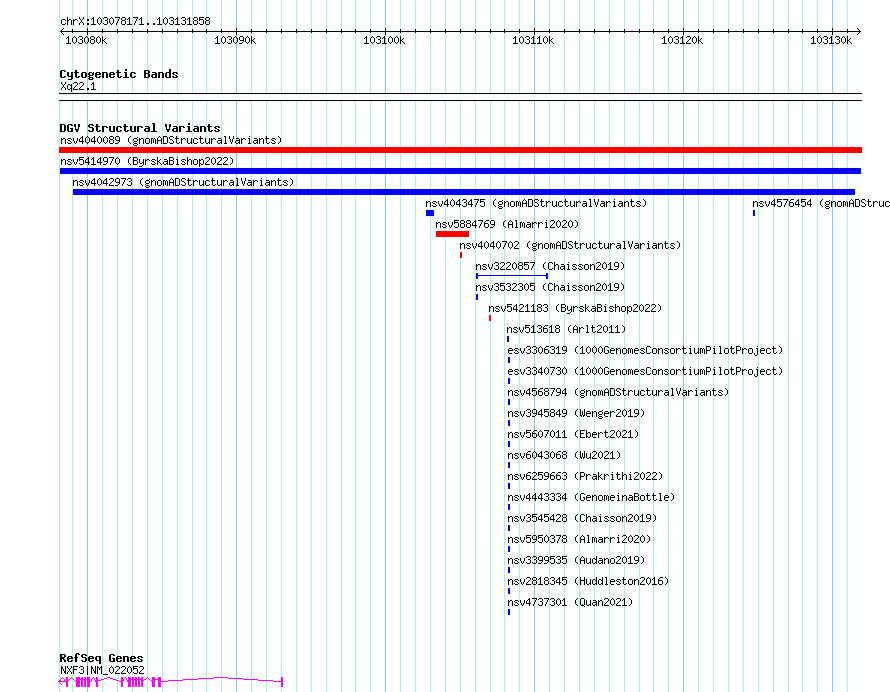Click the chrX:103078171..103131858 coordinates text

[135, 21]
